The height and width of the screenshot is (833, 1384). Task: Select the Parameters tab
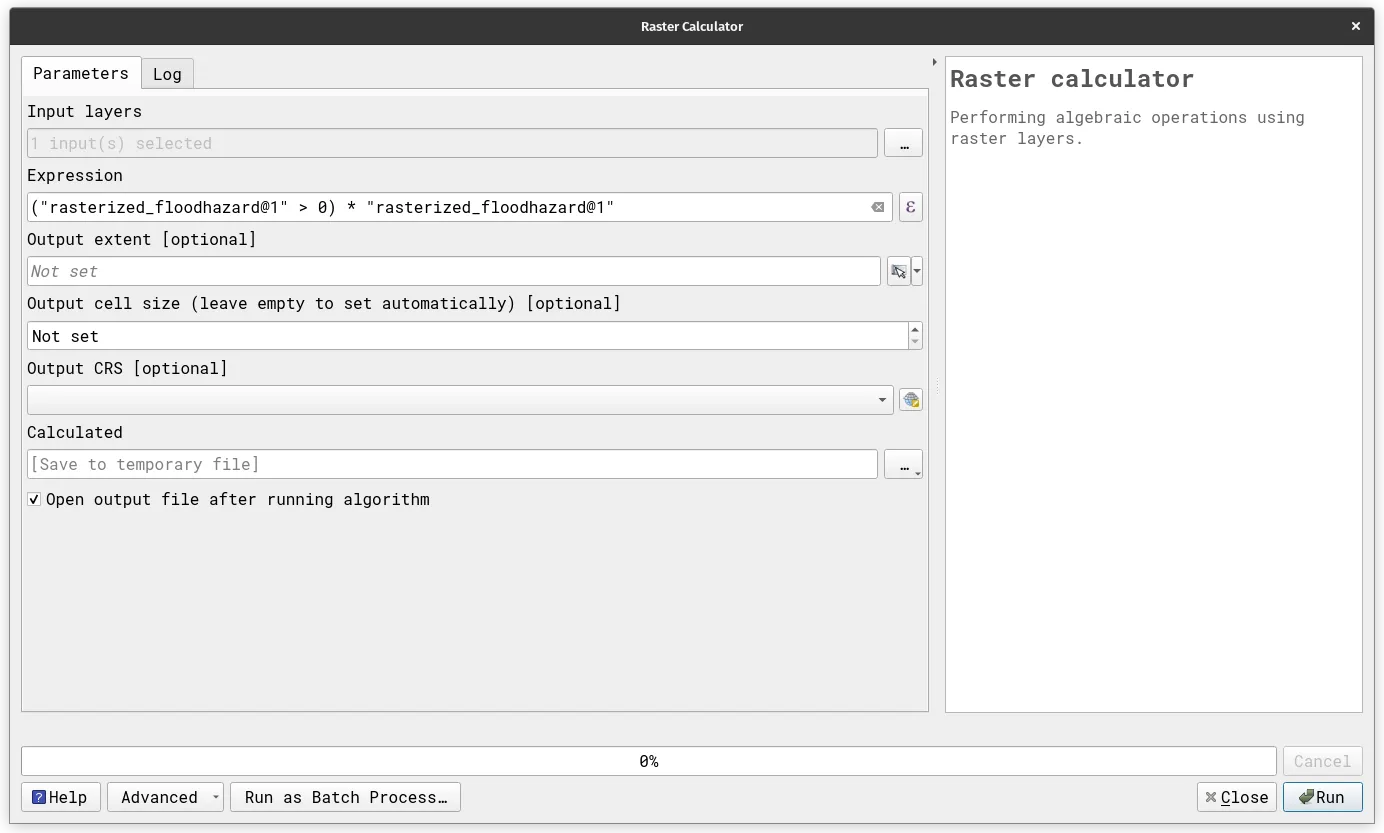point(80,73)
